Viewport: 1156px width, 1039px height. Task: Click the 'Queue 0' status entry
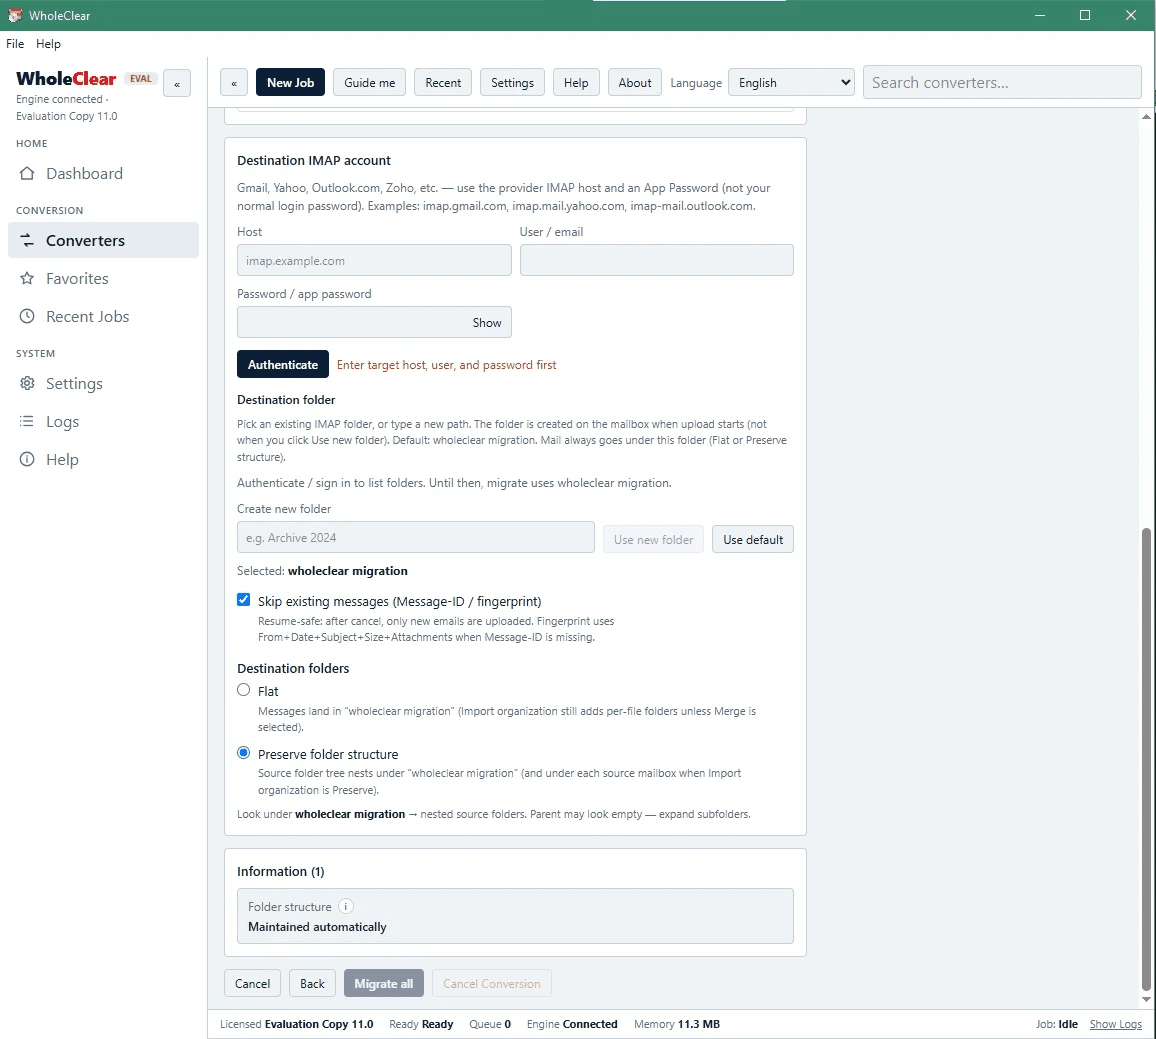(x=490, y=1024)
